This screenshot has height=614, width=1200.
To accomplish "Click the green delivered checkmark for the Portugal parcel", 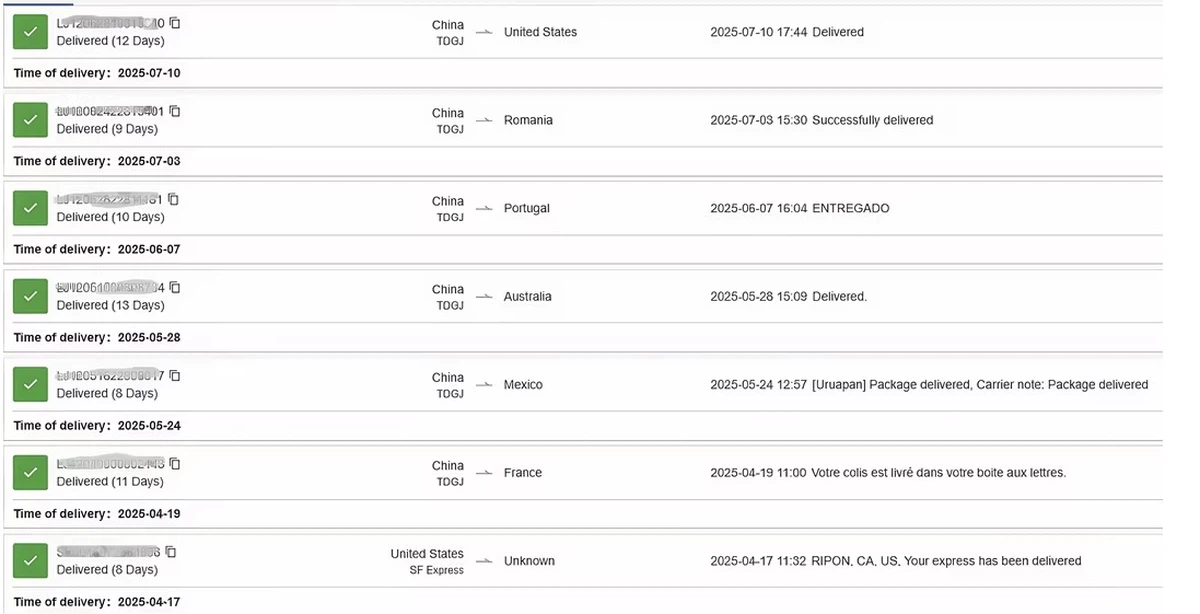I will [x=30, y=207].
